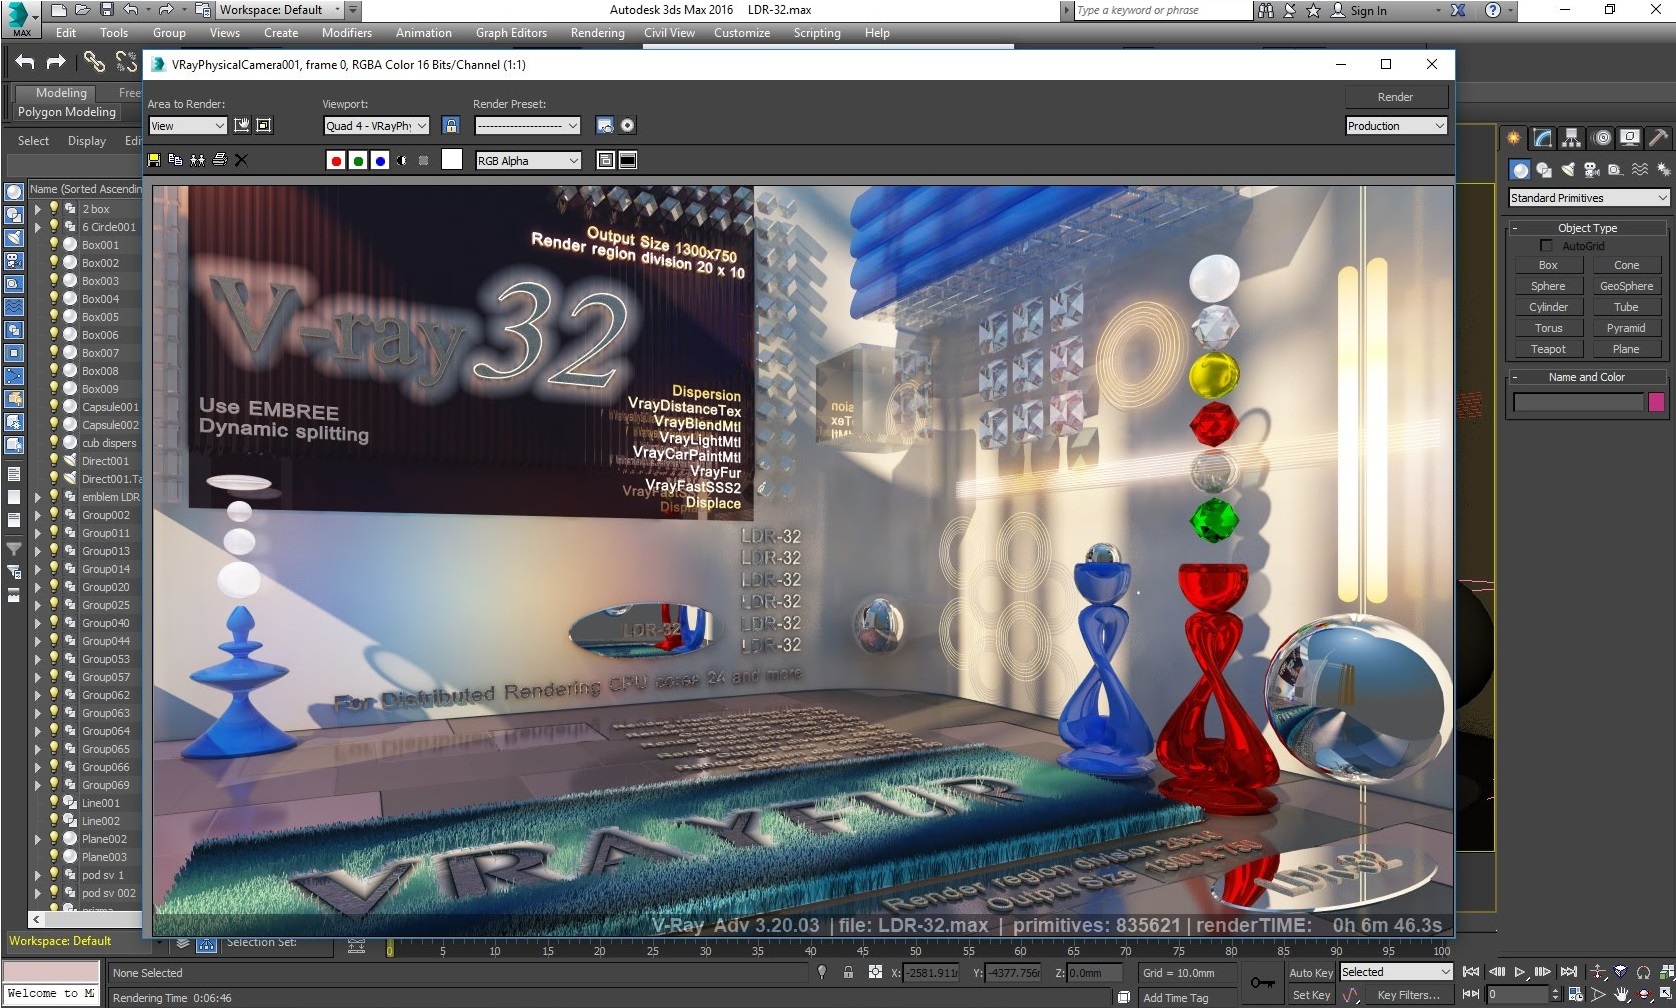
Task: Toggle selection lock padlock in status bar
Action: tap(848, 972)
